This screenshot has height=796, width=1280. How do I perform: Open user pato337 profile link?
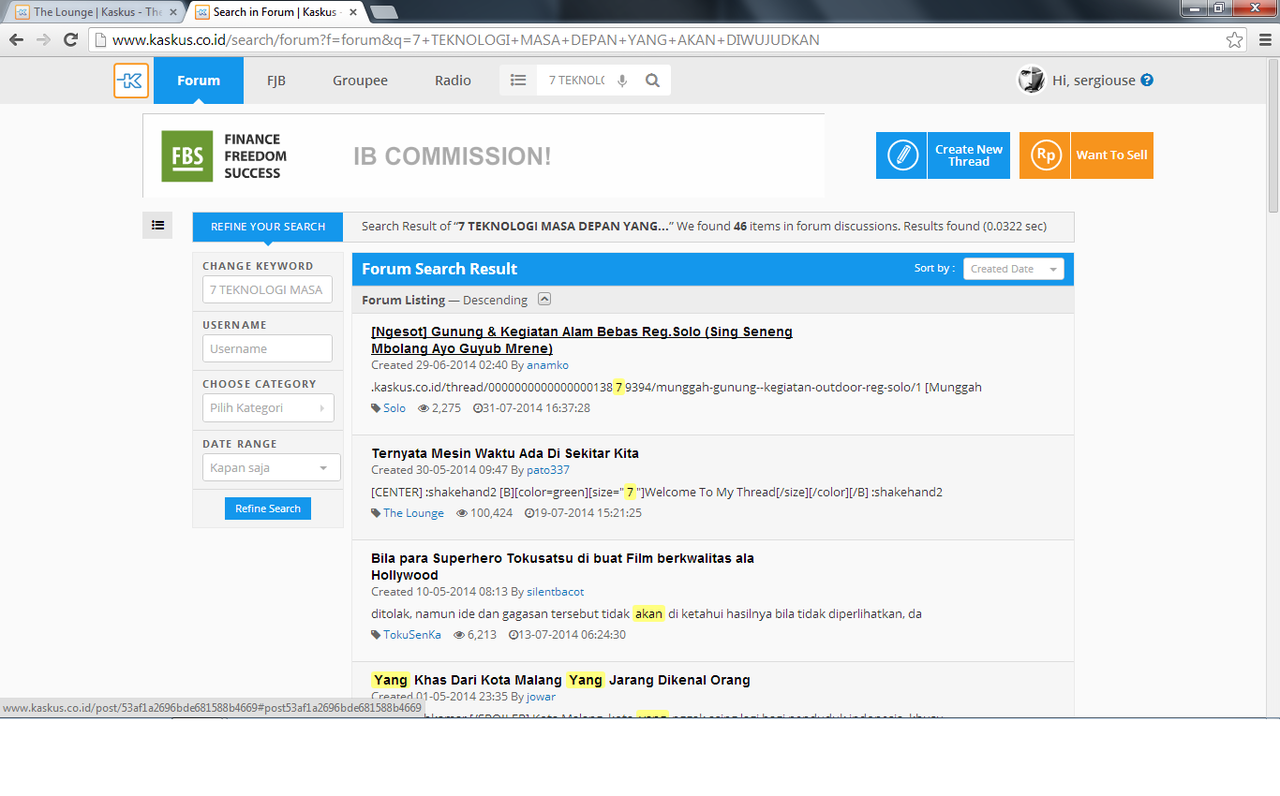pos(548,470)
